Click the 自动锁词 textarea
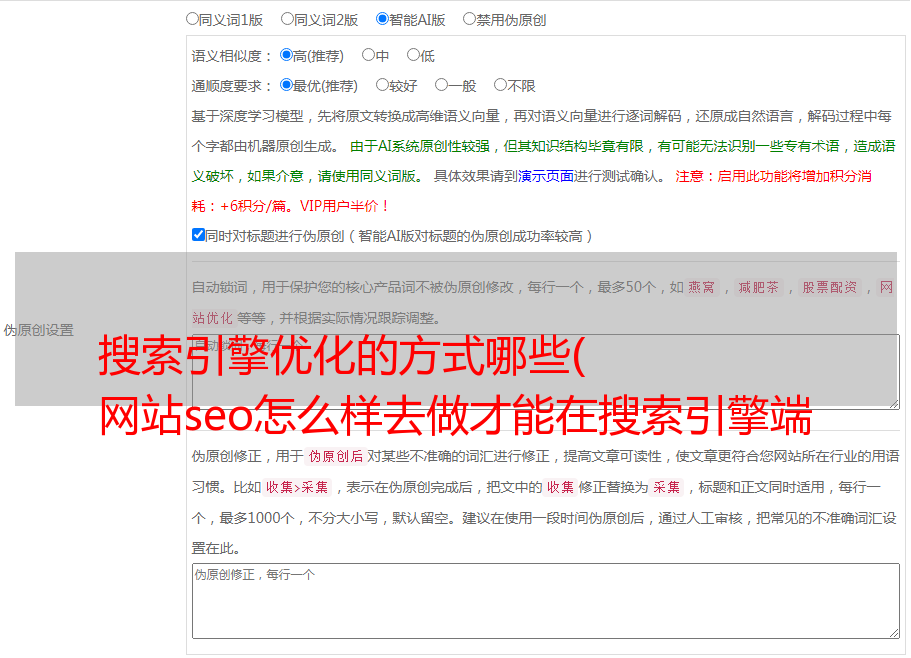 pyautogui.click(x=546, y=372)
